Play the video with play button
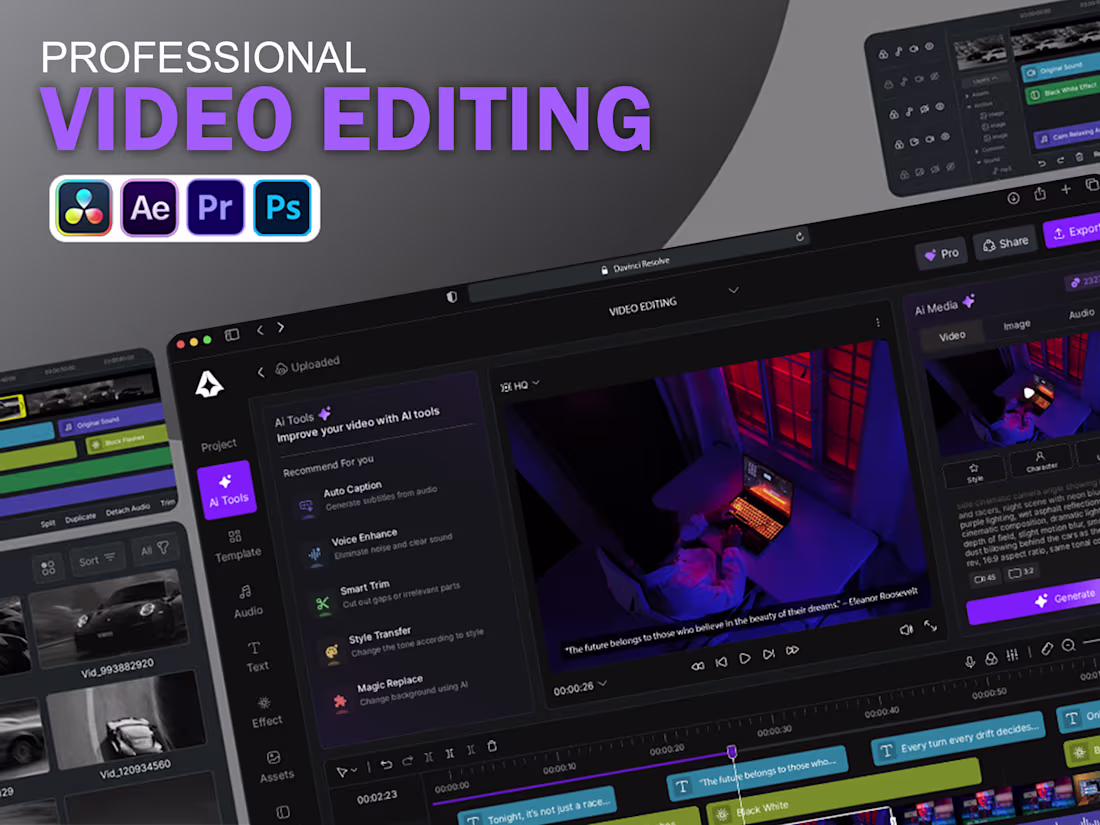 745,658
